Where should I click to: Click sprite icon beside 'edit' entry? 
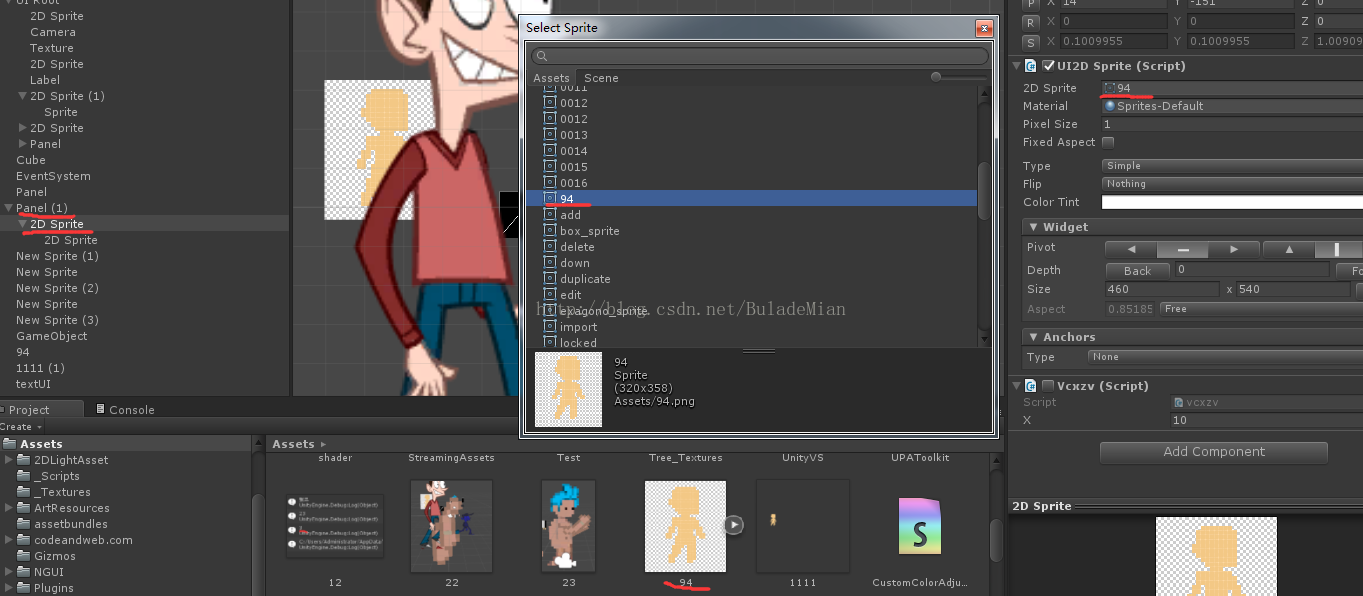[550, 295]
